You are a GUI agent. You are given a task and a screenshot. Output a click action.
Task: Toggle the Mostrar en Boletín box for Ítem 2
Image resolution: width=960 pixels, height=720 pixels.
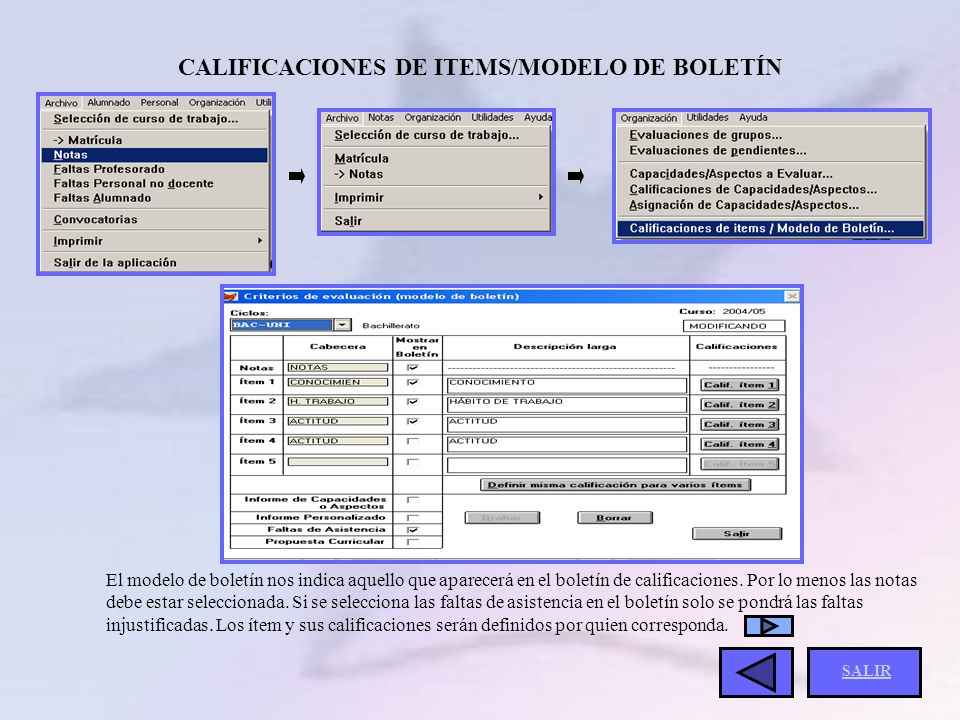[x=413, y=402]
